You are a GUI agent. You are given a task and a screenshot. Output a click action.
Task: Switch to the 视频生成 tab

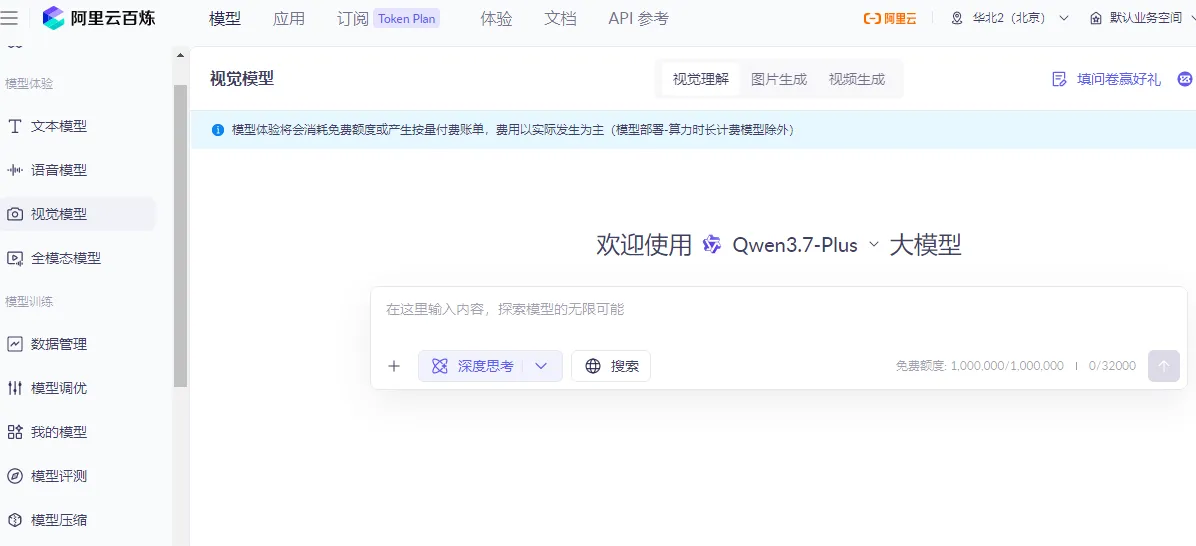(x=857, y=79)
